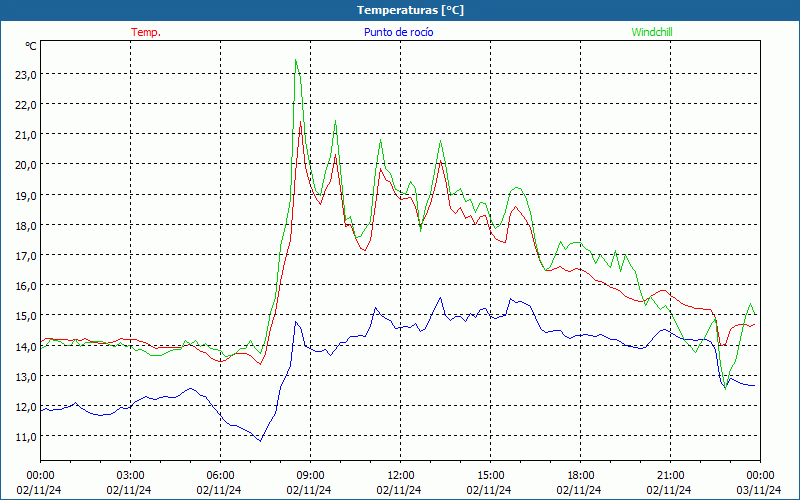The width and height of the screenshot is (800, 500).
Task: Click the 20,0 y-axis value
Action: (x=24, y=165)
